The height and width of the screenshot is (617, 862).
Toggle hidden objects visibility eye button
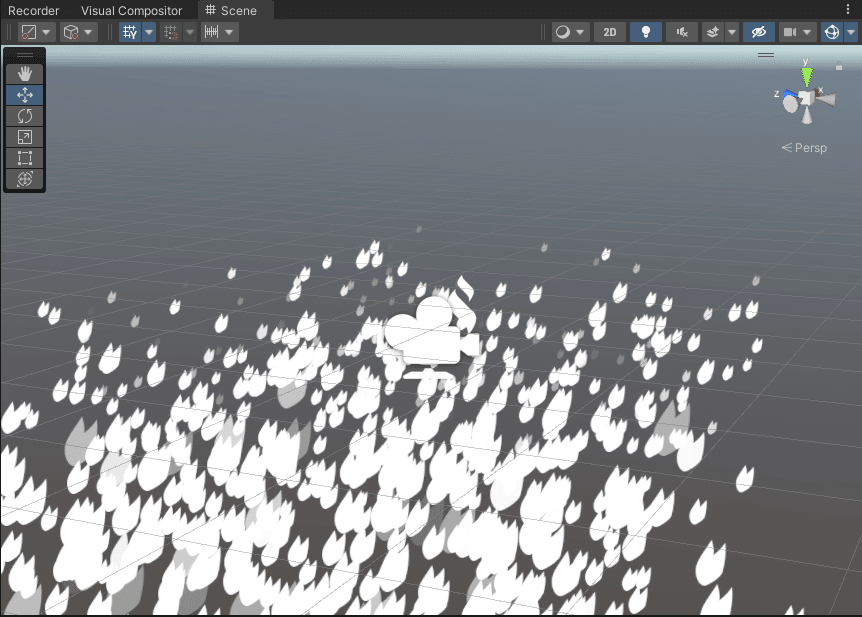click(759, 32)
